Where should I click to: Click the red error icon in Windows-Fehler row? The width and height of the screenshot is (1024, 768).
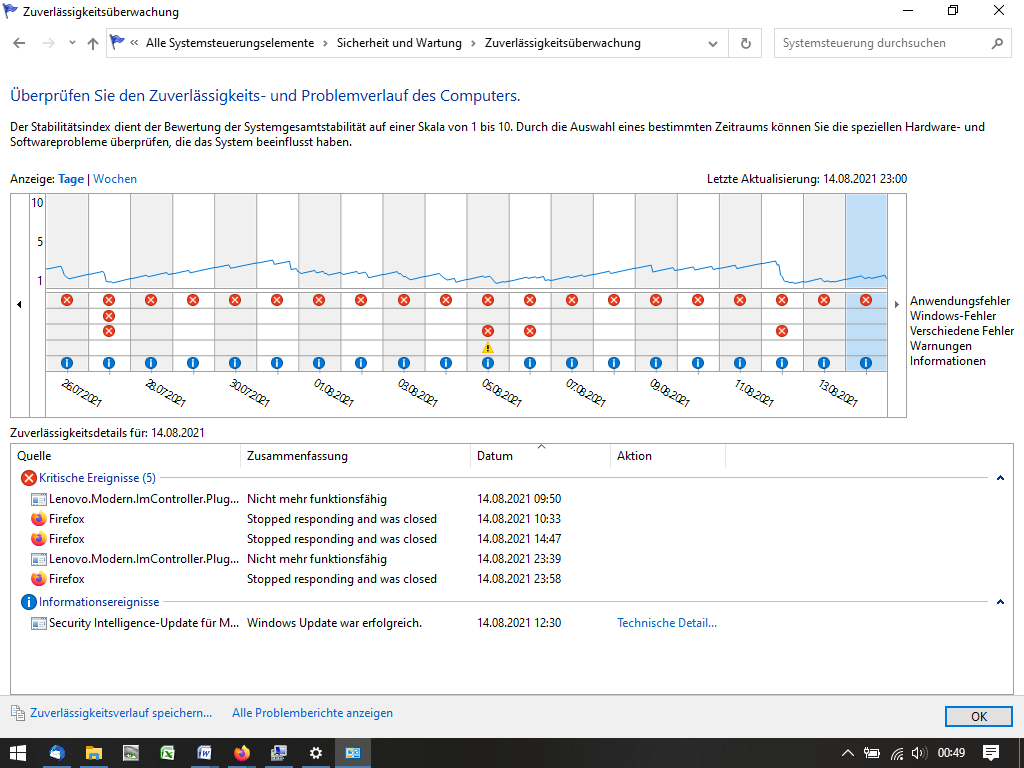[109, 316]
